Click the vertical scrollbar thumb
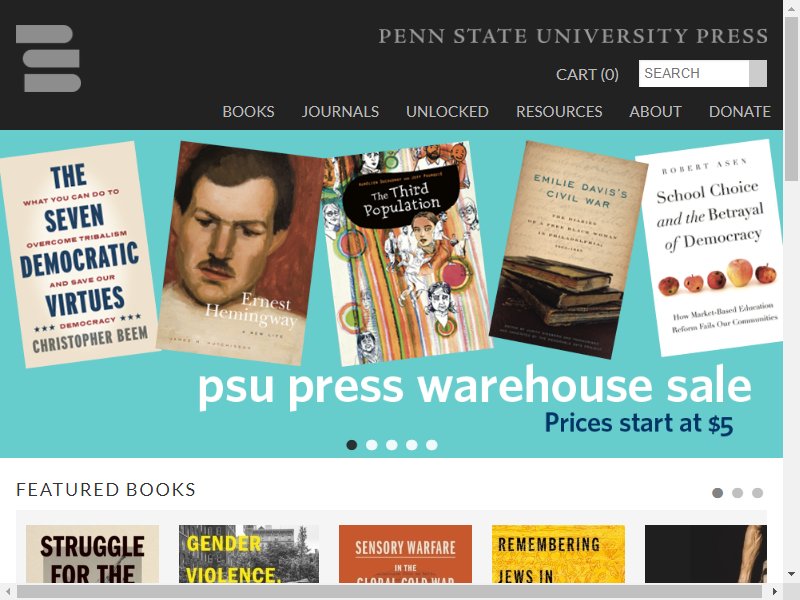The height and width of the screenshot is (600, 800). (791, 98)
